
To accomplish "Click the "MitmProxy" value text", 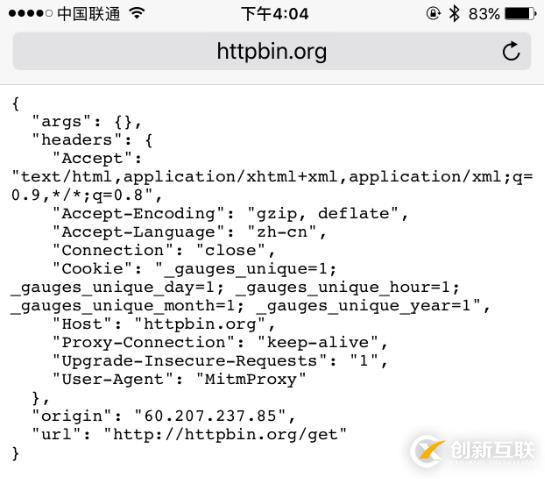I will pos(251,379).
